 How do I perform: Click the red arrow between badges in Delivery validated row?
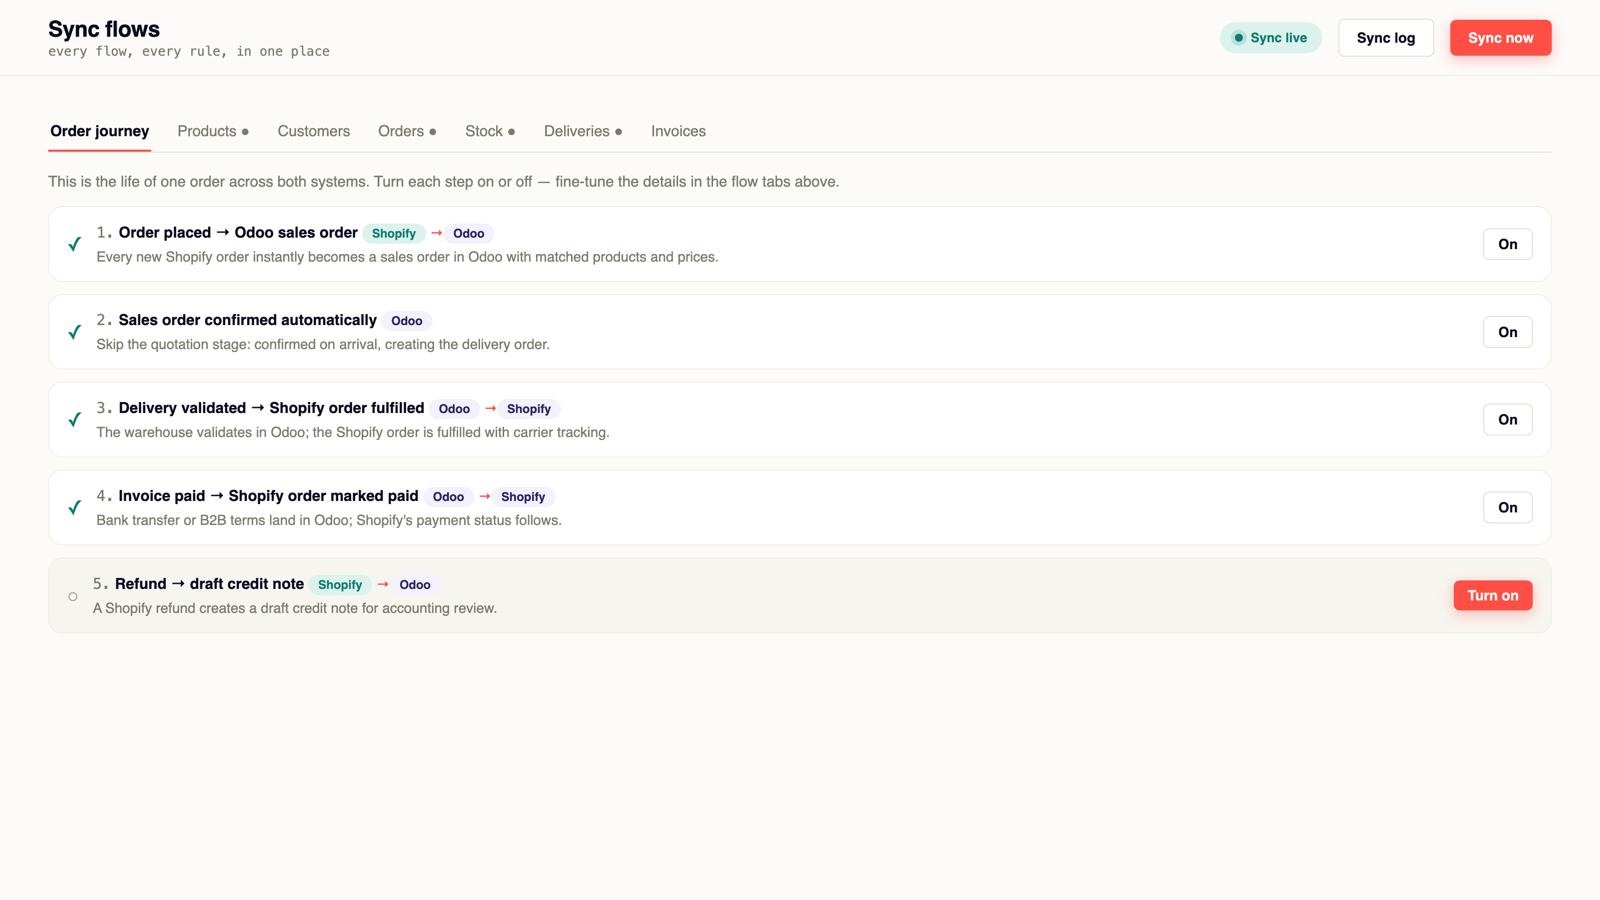pyautogui.click(x=491, y=408)
